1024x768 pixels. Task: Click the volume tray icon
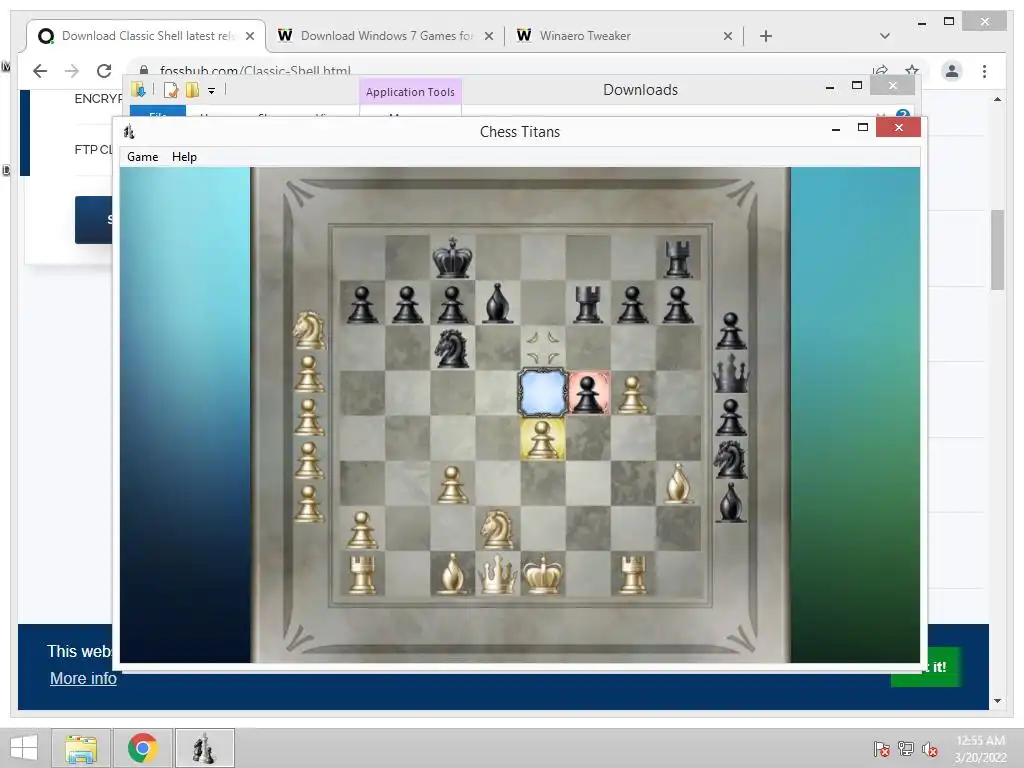(930, 749)
